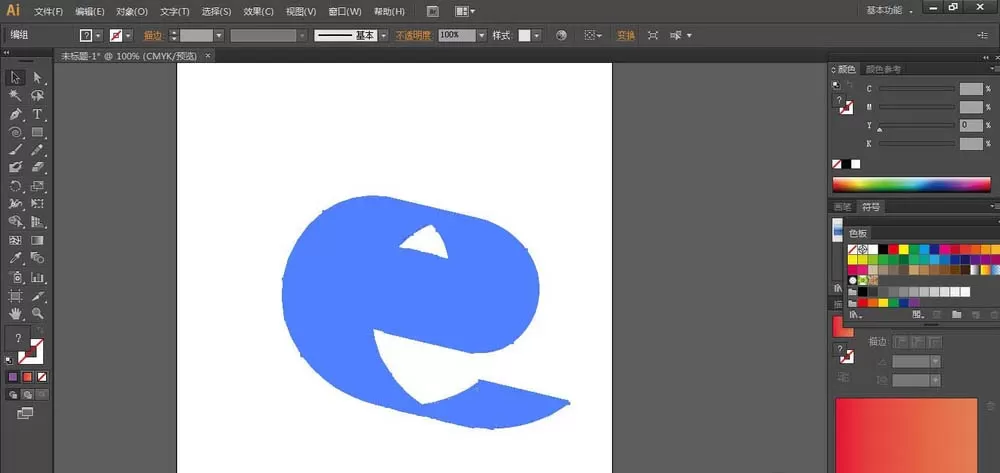Viewport: 1000px width, 473px height.
Task: Select the Pencil tool
Action: (38, 150)
